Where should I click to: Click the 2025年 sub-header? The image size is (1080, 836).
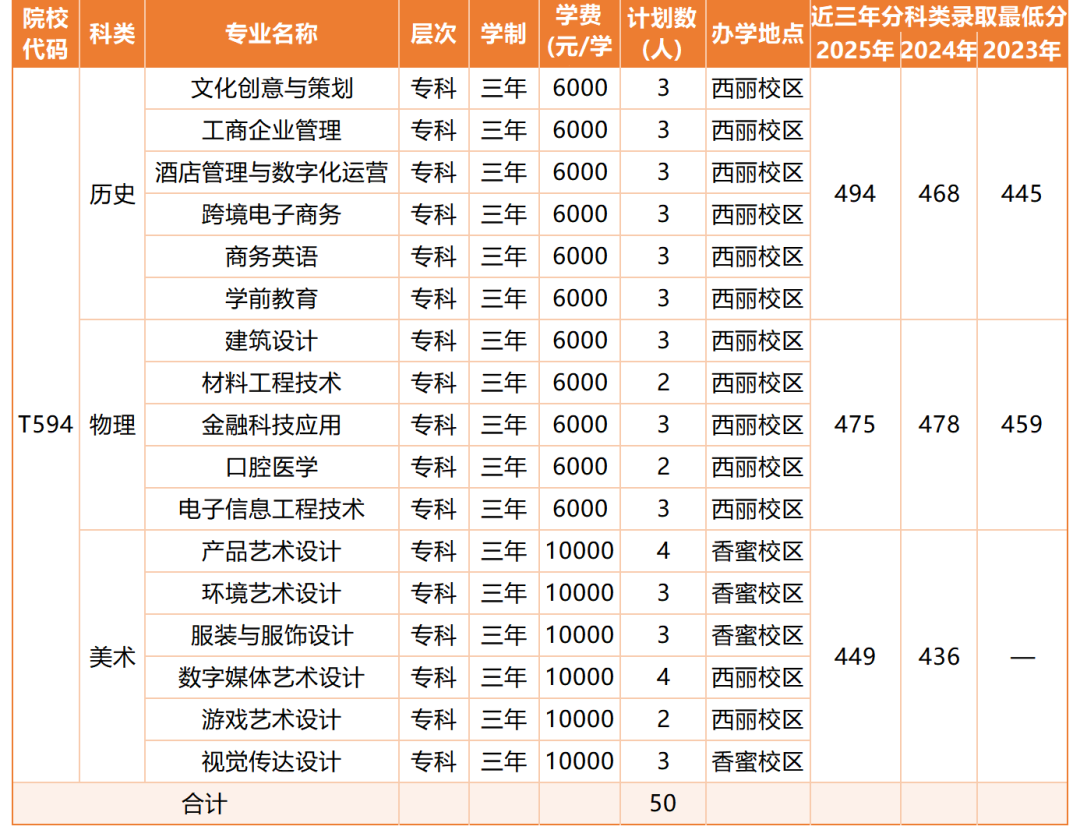coord(855,50)
